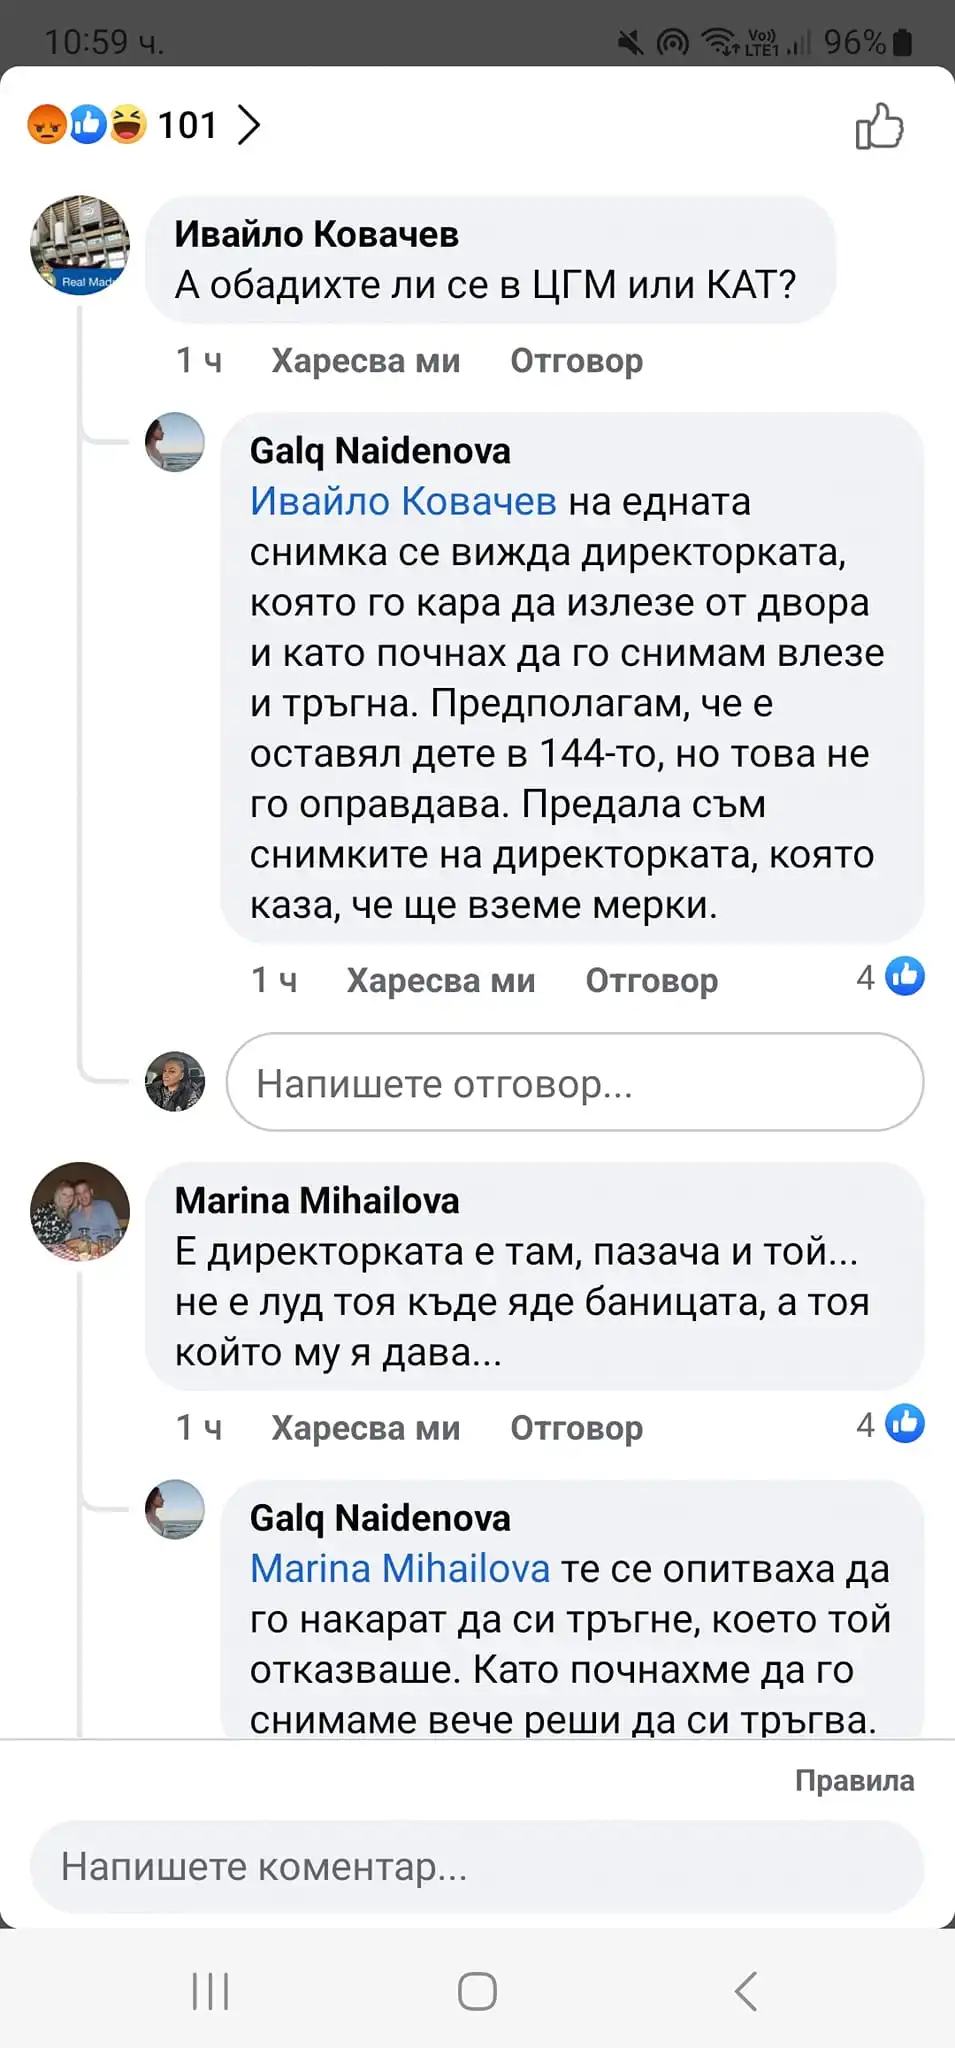Reply to Ивайло Ковачев's comment via Отговор

[x=576, y=361]
